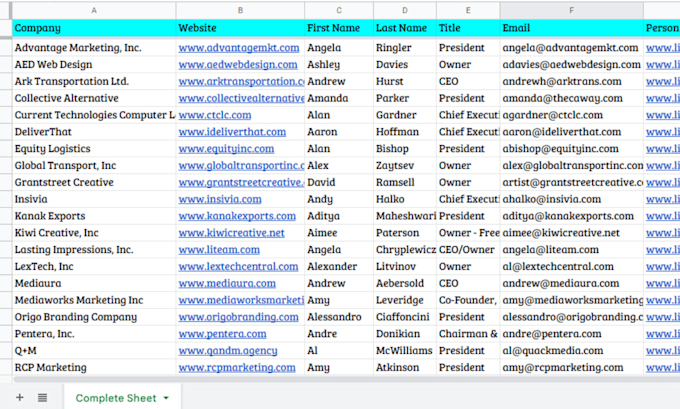Click the First Name header cell
Image resolution: width=680 pixels, height=409 pixels.
click(339, 28)
